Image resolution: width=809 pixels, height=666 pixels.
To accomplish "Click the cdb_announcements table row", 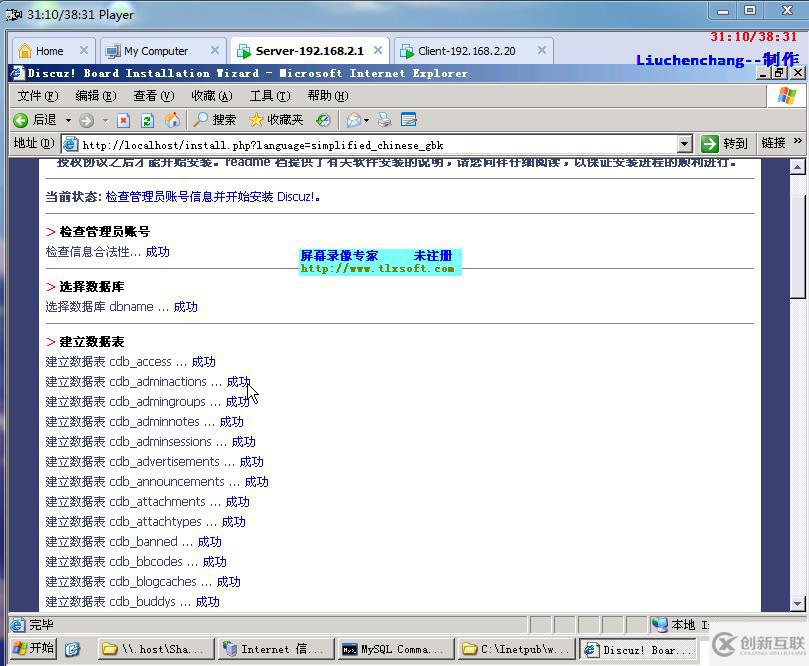I will pos(157,481).
